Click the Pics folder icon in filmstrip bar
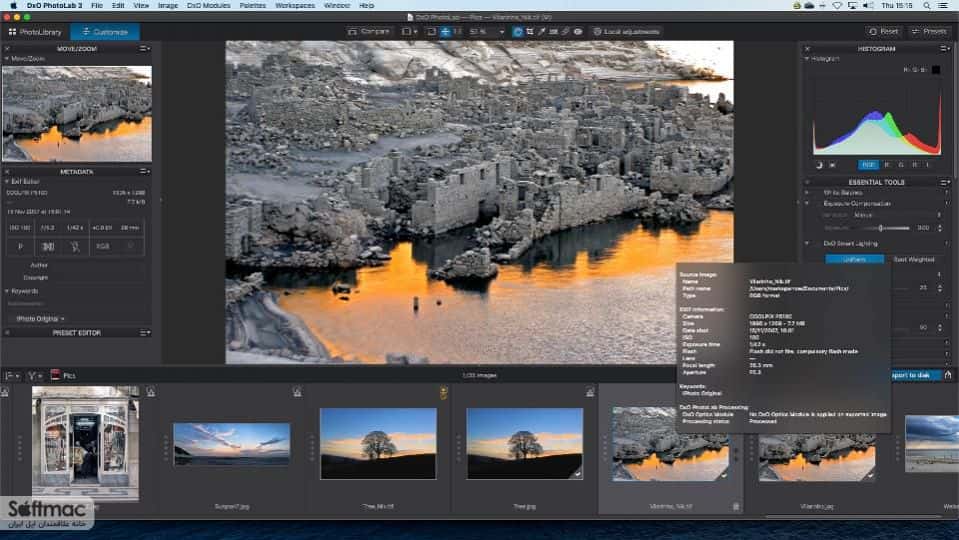The width and height of the screenshot is (959, 540). (x=55, y=375)
